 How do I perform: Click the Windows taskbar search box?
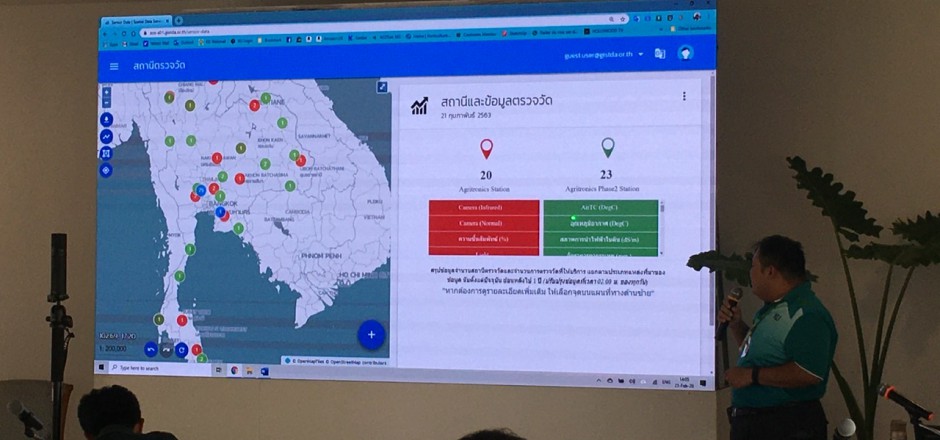pos(160,369)
